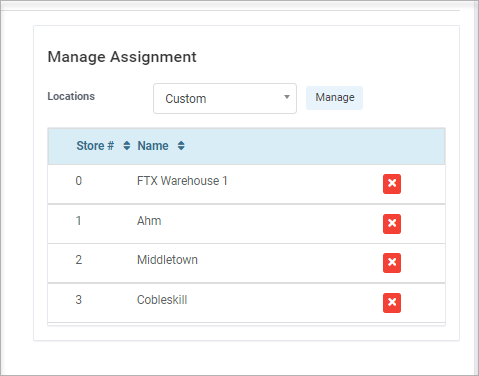Click the Store # column header
The width and height of the screenshot is (479, 376).
tap(95, 146)
